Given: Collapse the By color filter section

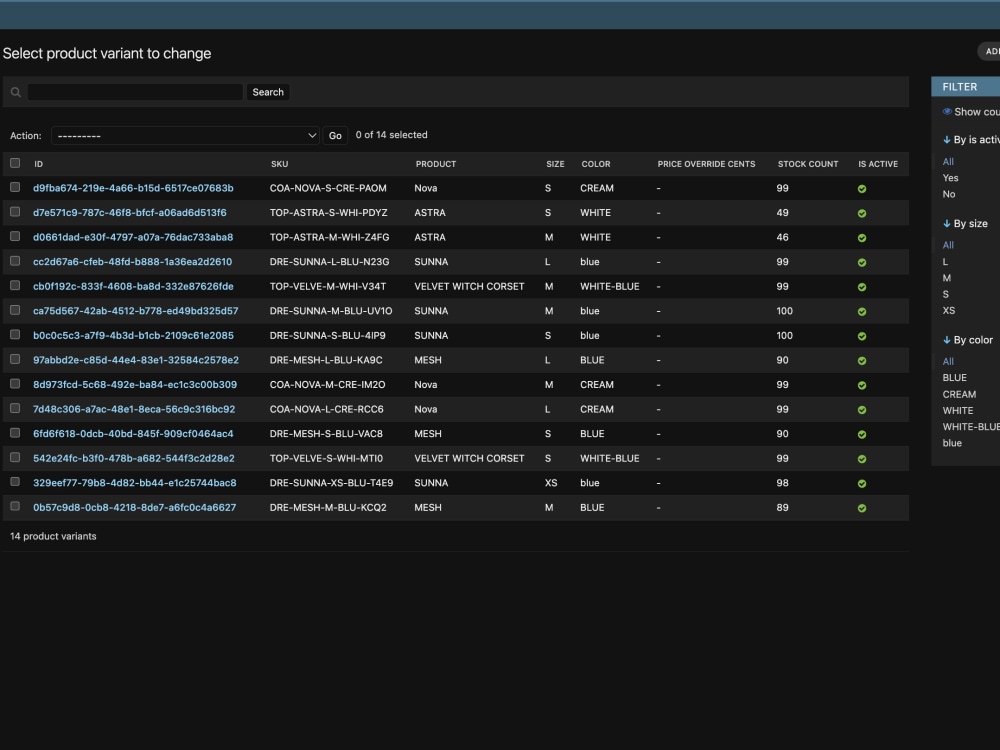Looking at the screenshot, I should coord(967,340).
